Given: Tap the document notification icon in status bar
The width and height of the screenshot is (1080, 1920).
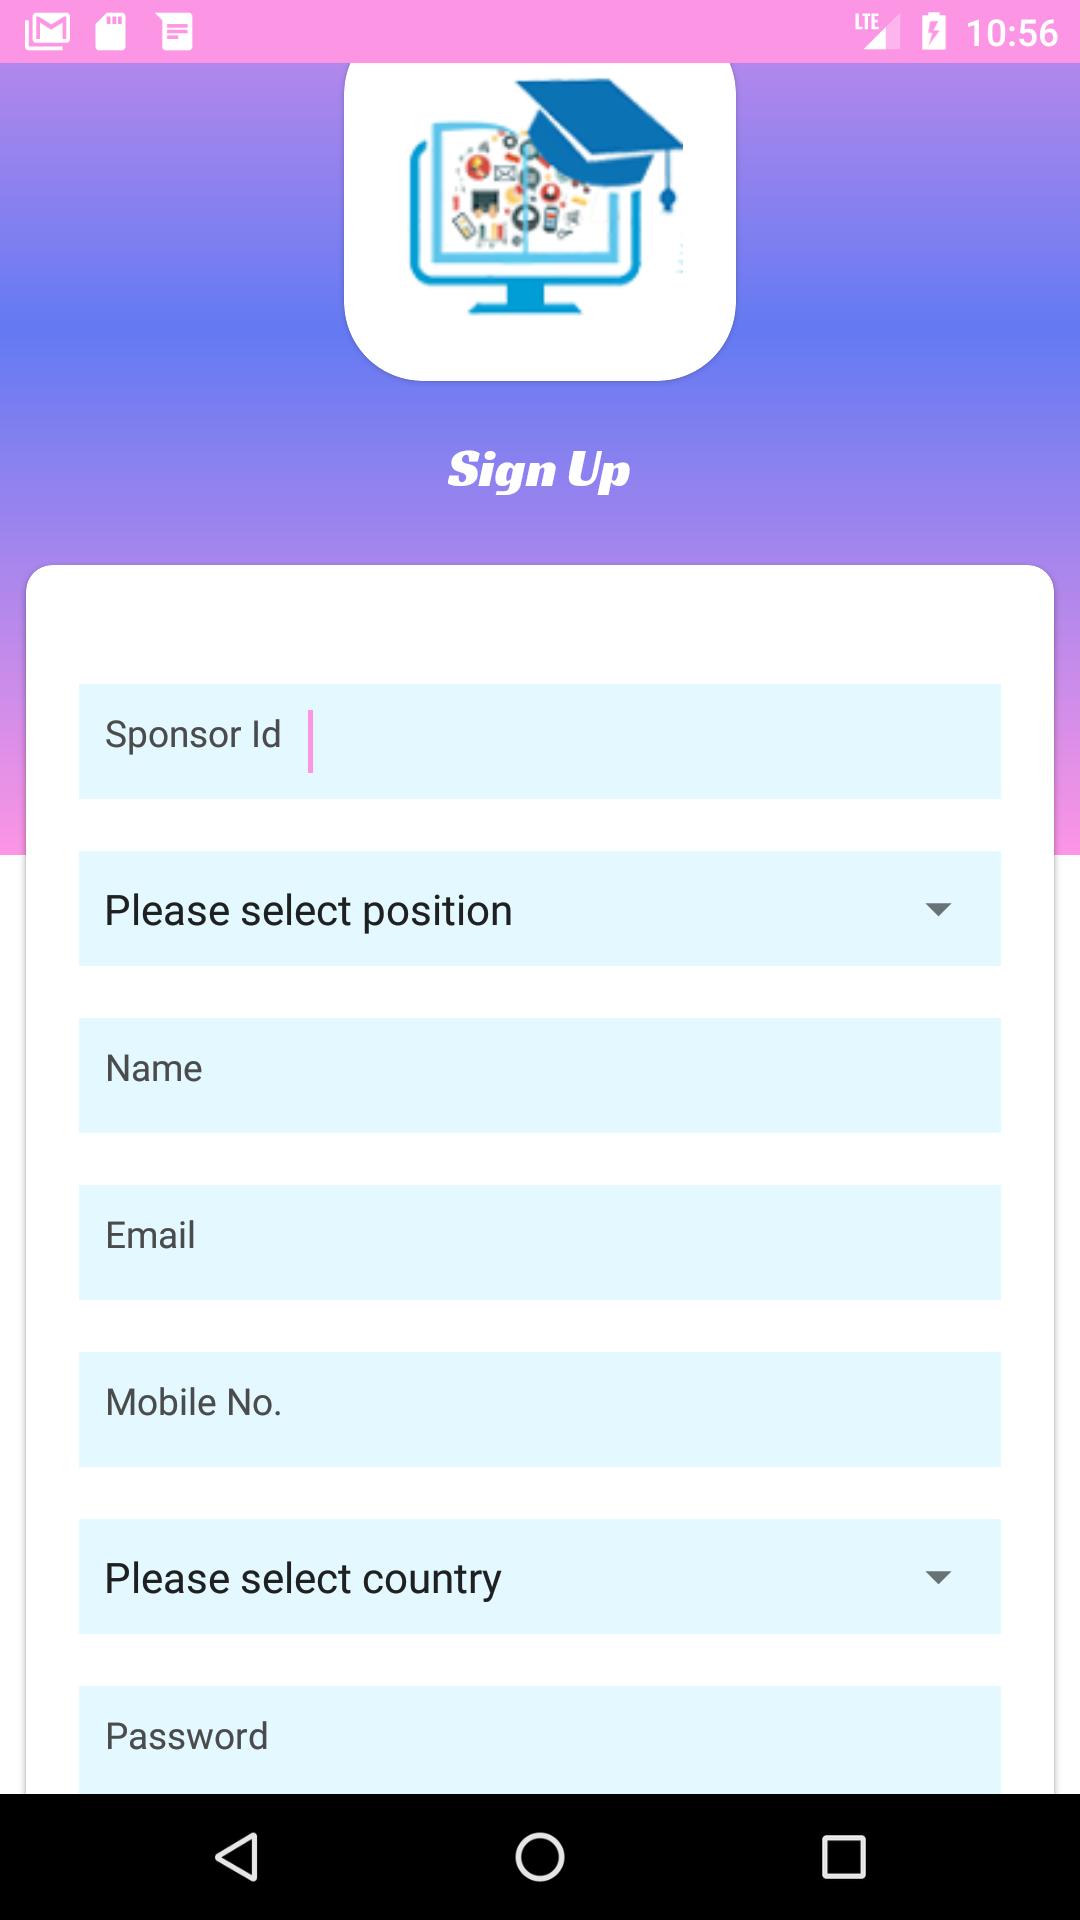Looking at the screenshot, I should 175,32.
